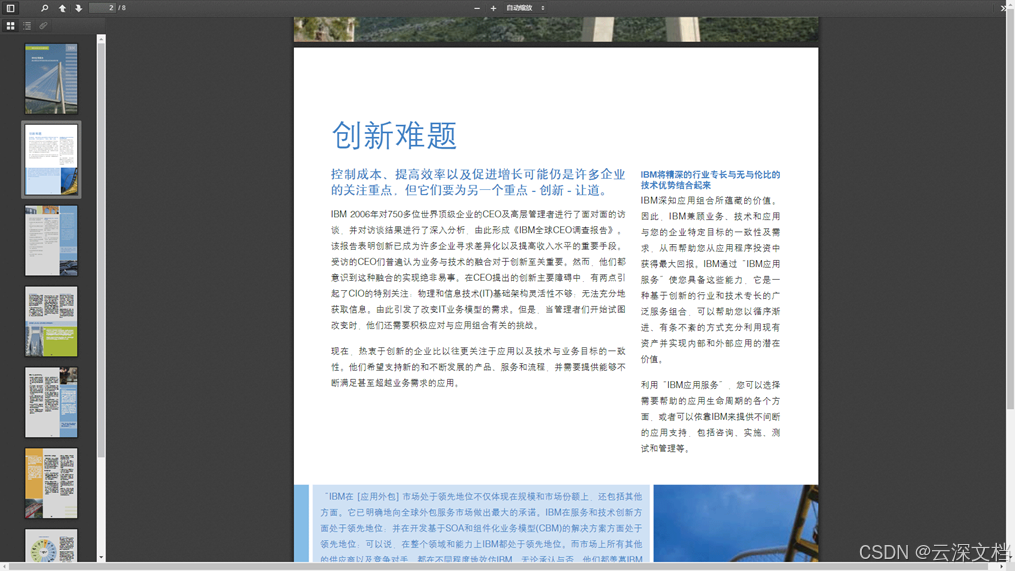Show attachments view in sidebar

[43, 26]
